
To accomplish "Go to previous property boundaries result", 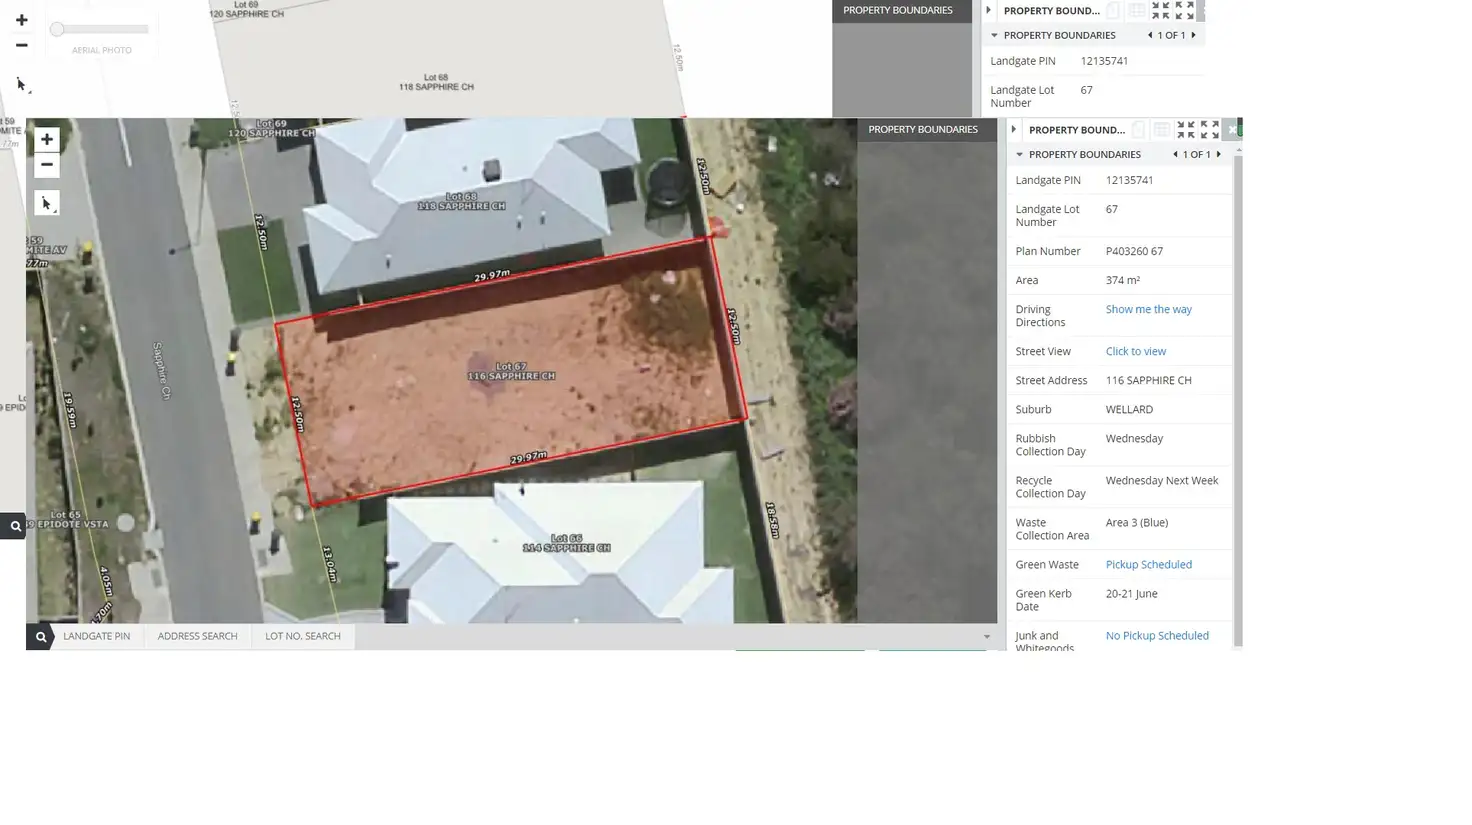I will point(1175,155).
